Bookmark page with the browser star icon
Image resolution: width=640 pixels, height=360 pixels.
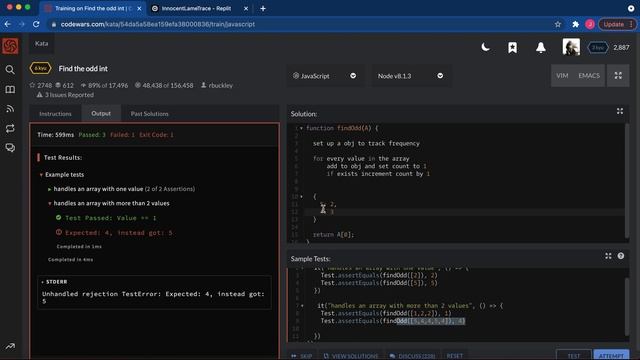[x=558, y=24]
